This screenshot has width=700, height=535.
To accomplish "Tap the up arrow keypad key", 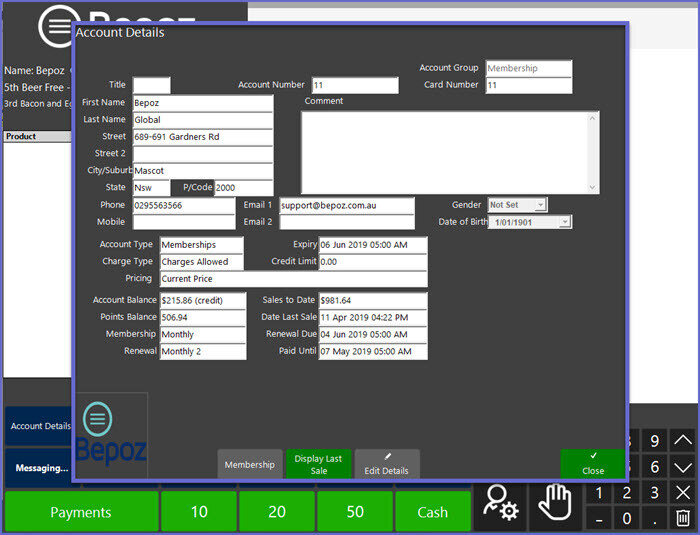I will [683, 441].
